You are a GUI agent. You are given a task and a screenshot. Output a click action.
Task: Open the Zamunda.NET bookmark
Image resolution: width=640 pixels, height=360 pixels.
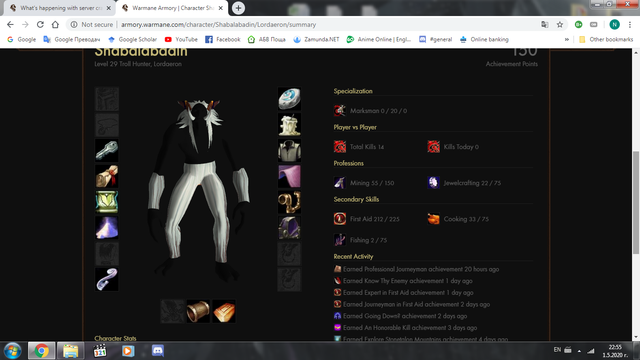pos(316,40)
